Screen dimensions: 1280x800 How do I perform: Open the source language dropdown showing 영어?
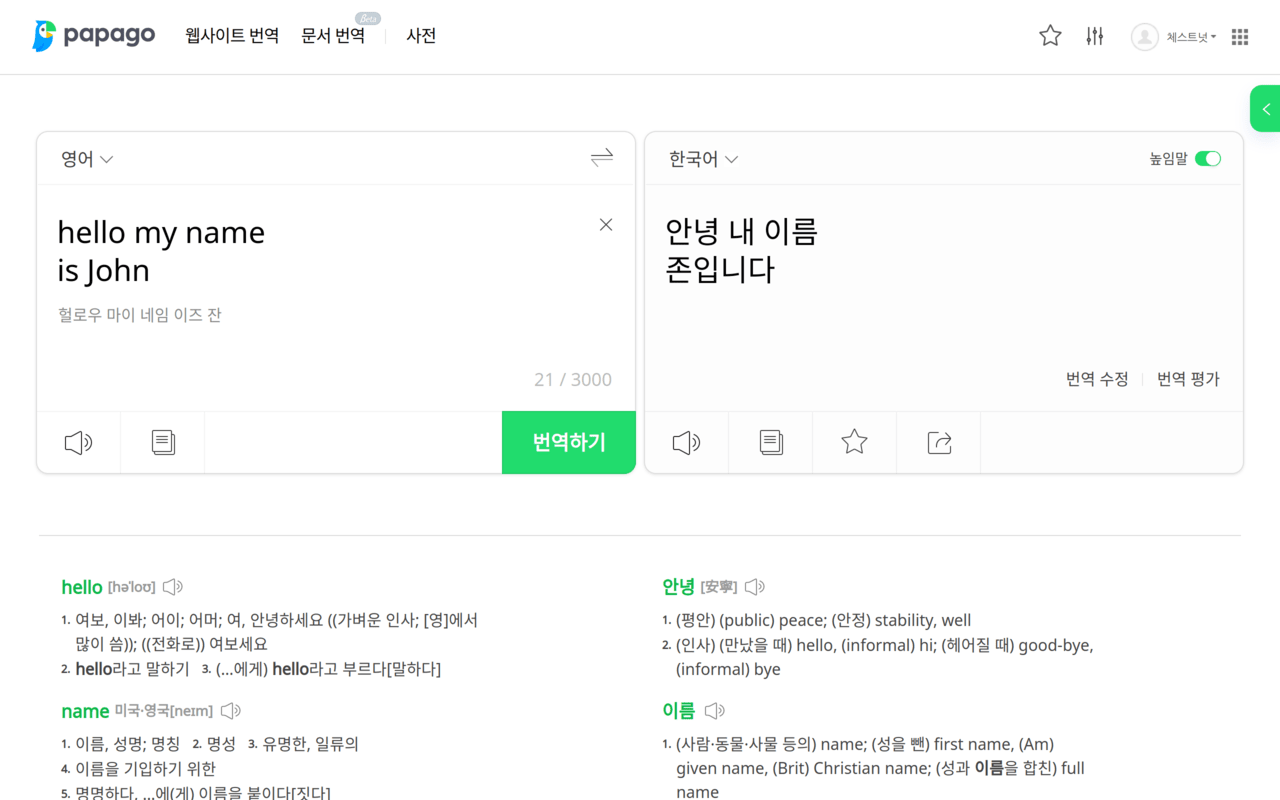(86, 158)
